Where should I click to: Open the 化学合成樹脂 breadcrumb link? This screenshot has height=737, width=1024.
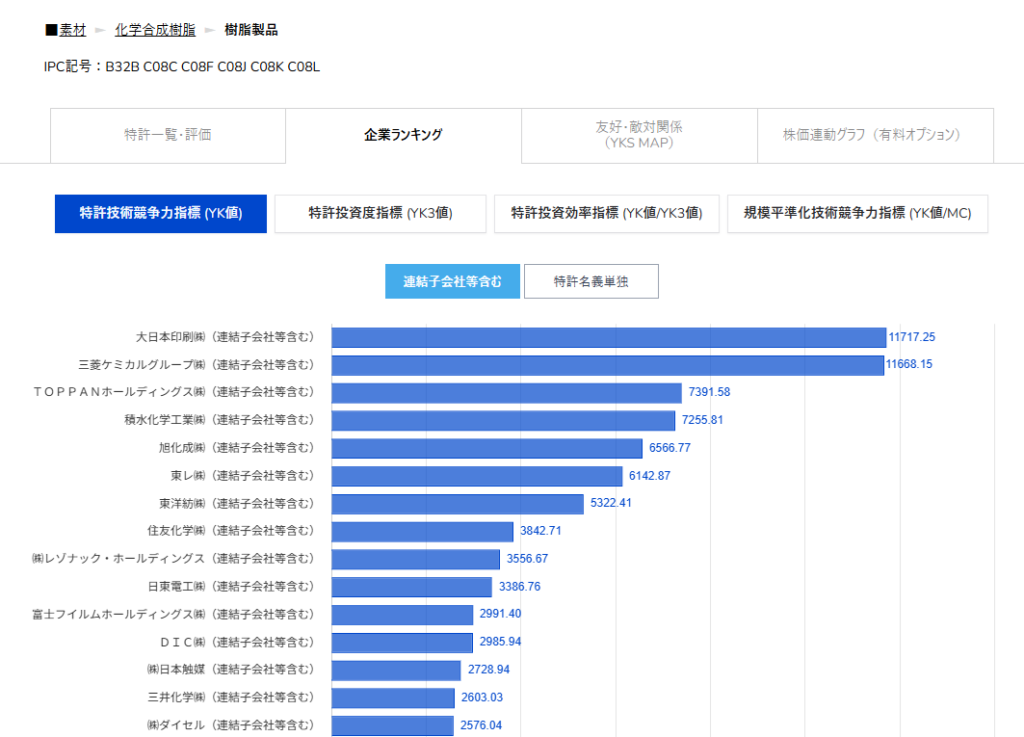click(x=155, y=30)
